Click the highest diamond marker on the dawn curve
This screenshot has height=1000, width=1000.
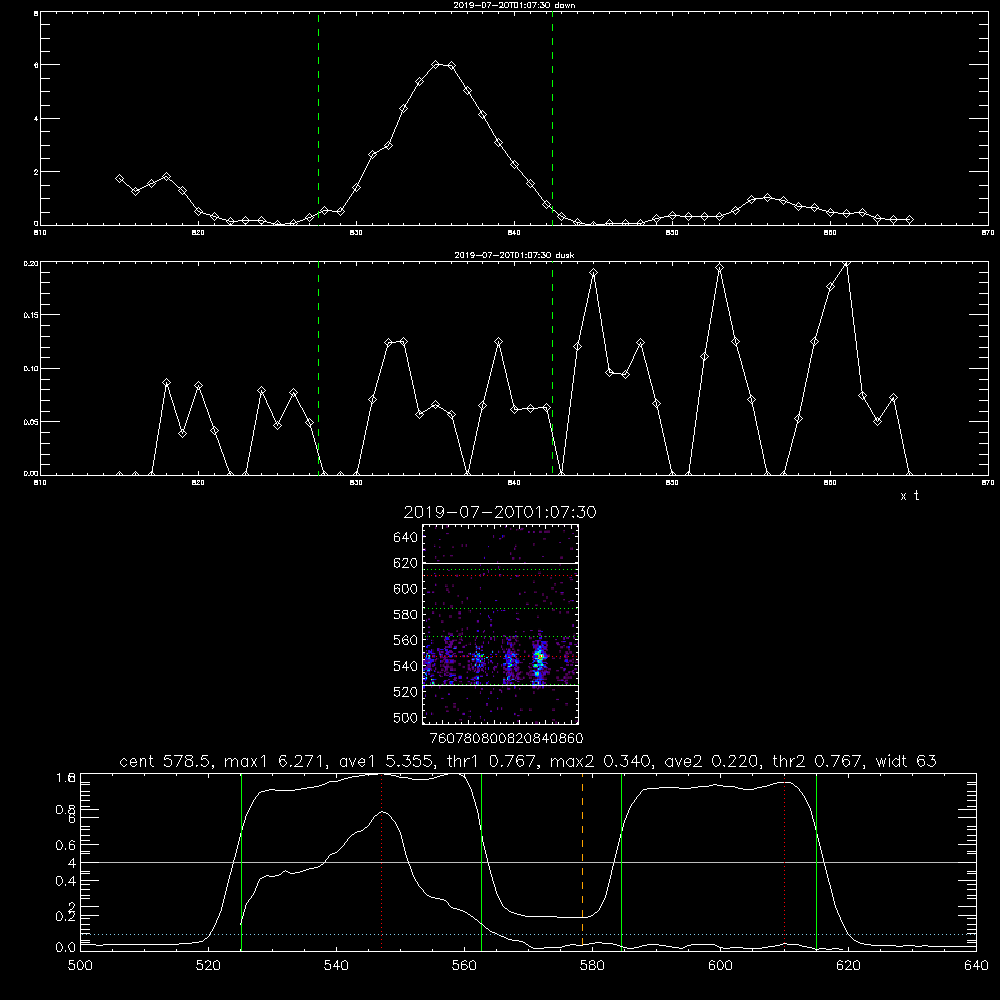(436, 64)
